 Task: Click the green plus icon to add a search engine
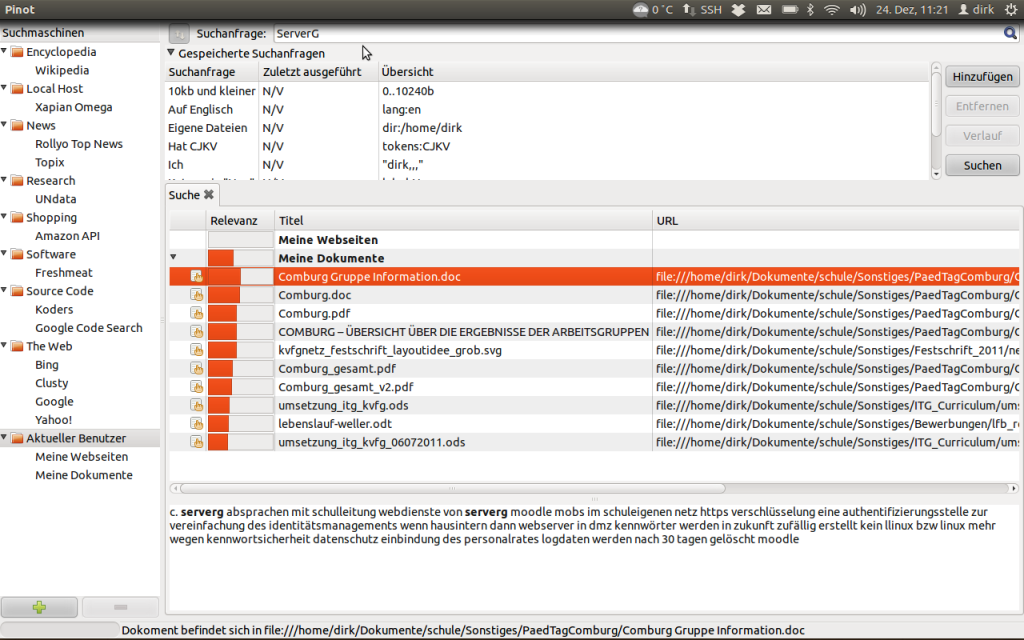click(40, 607)
